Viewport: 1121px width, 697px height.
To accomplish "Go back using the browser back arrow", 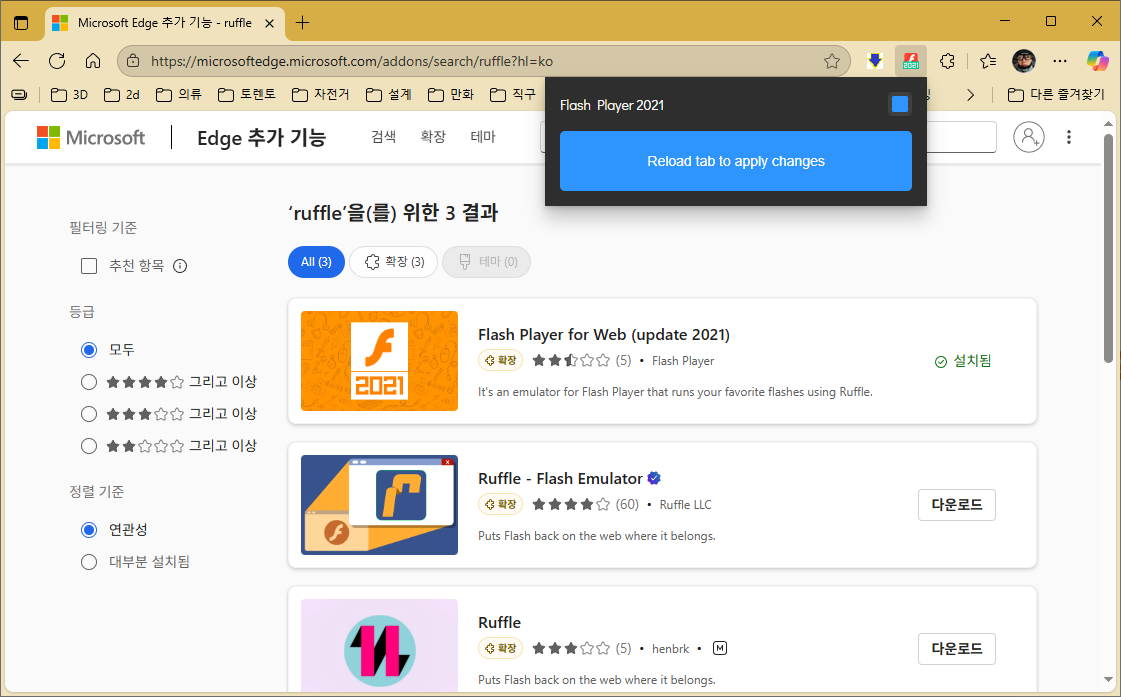I will pyautogui.click(x=21, y=61).
